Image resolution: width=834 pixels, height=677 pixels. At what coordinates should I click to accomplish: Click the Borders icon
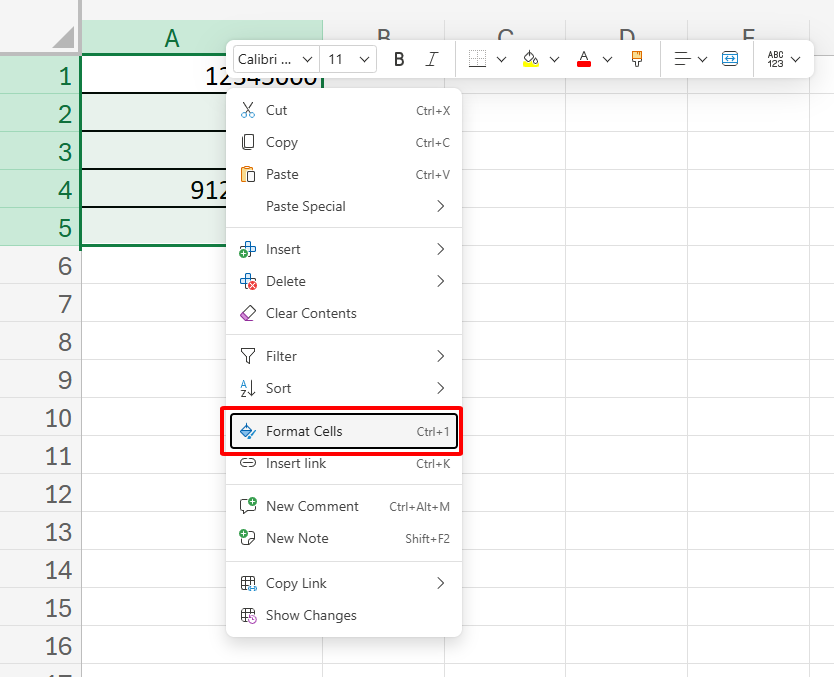click(479, 59)
